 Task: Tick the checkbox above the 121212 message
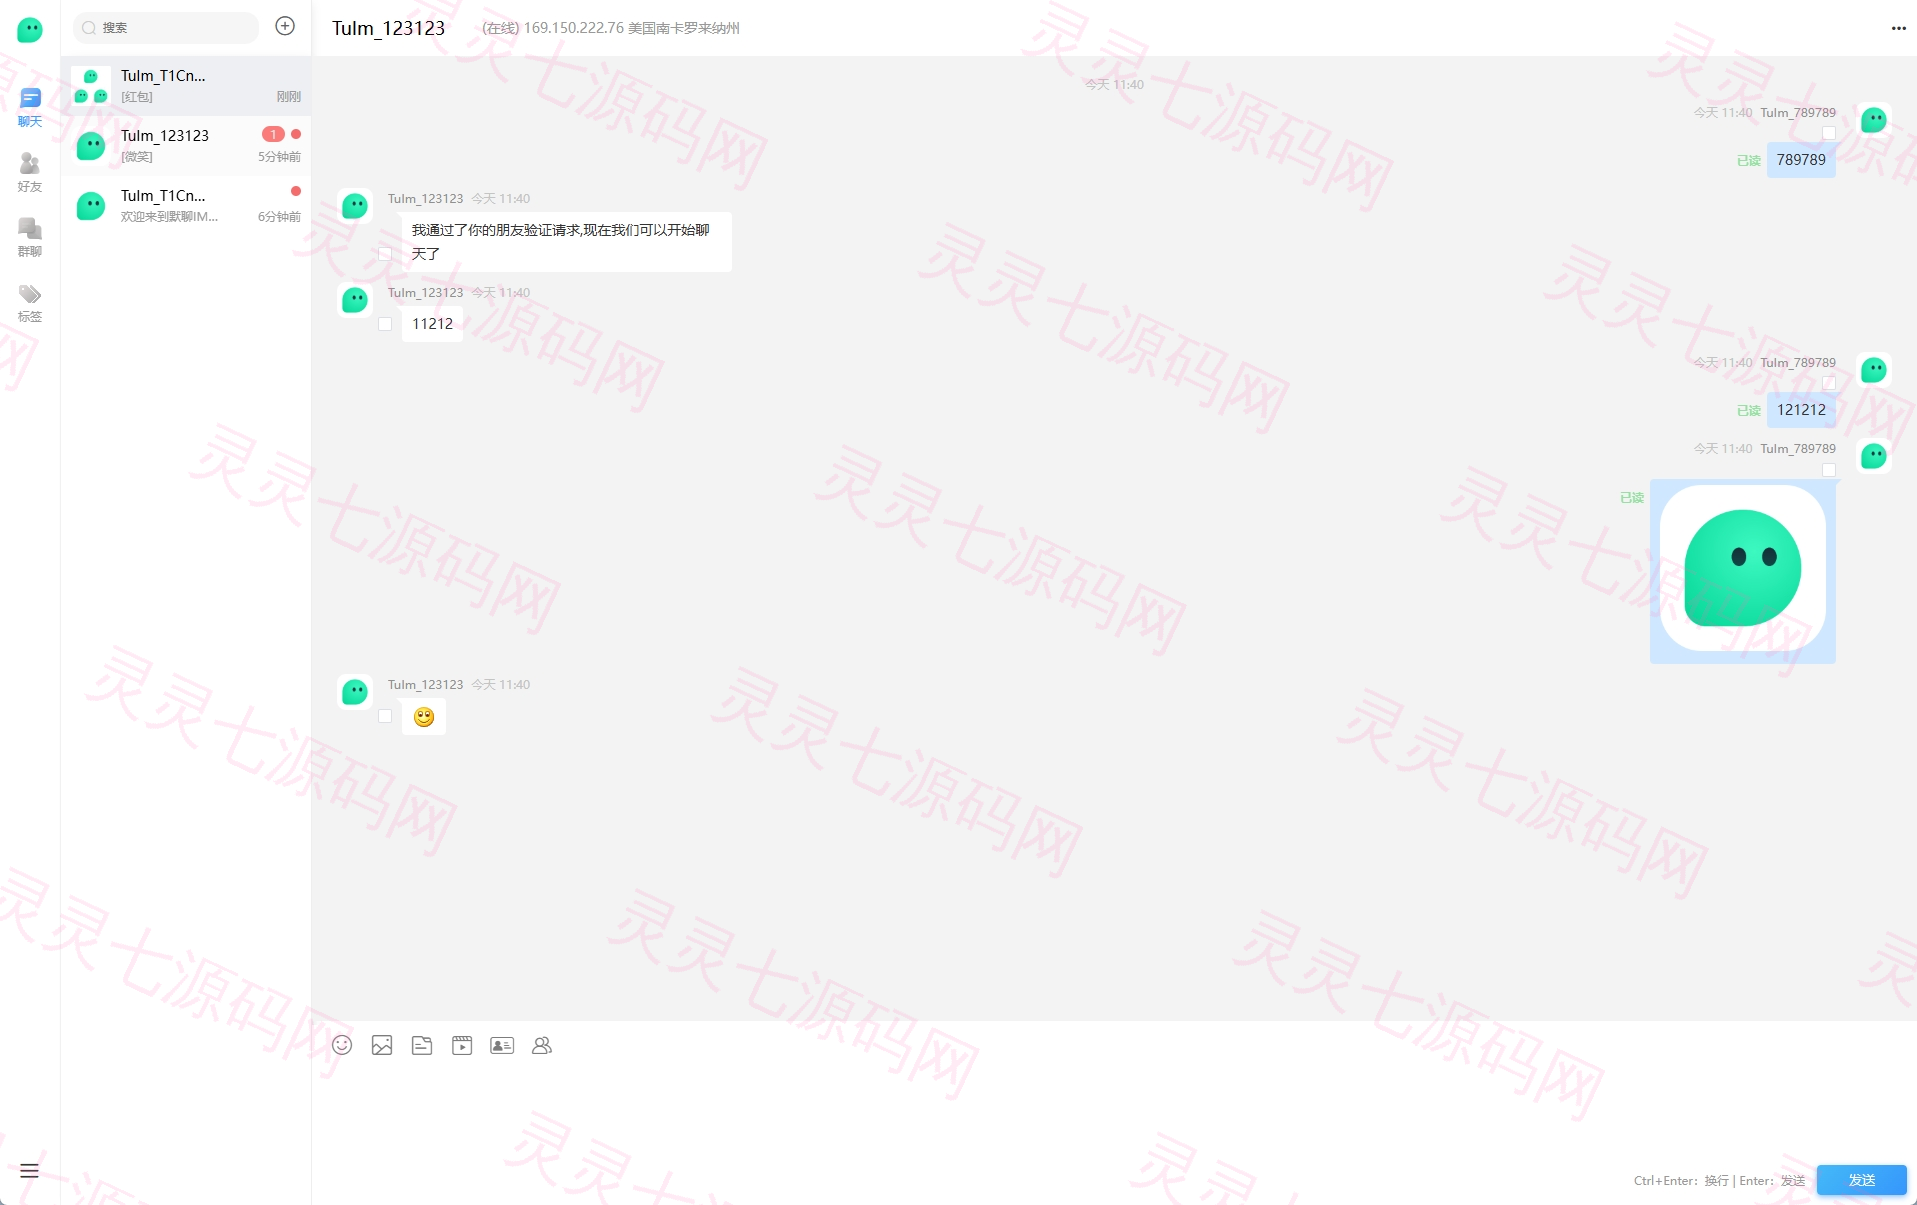click(x=1829, y=383)
